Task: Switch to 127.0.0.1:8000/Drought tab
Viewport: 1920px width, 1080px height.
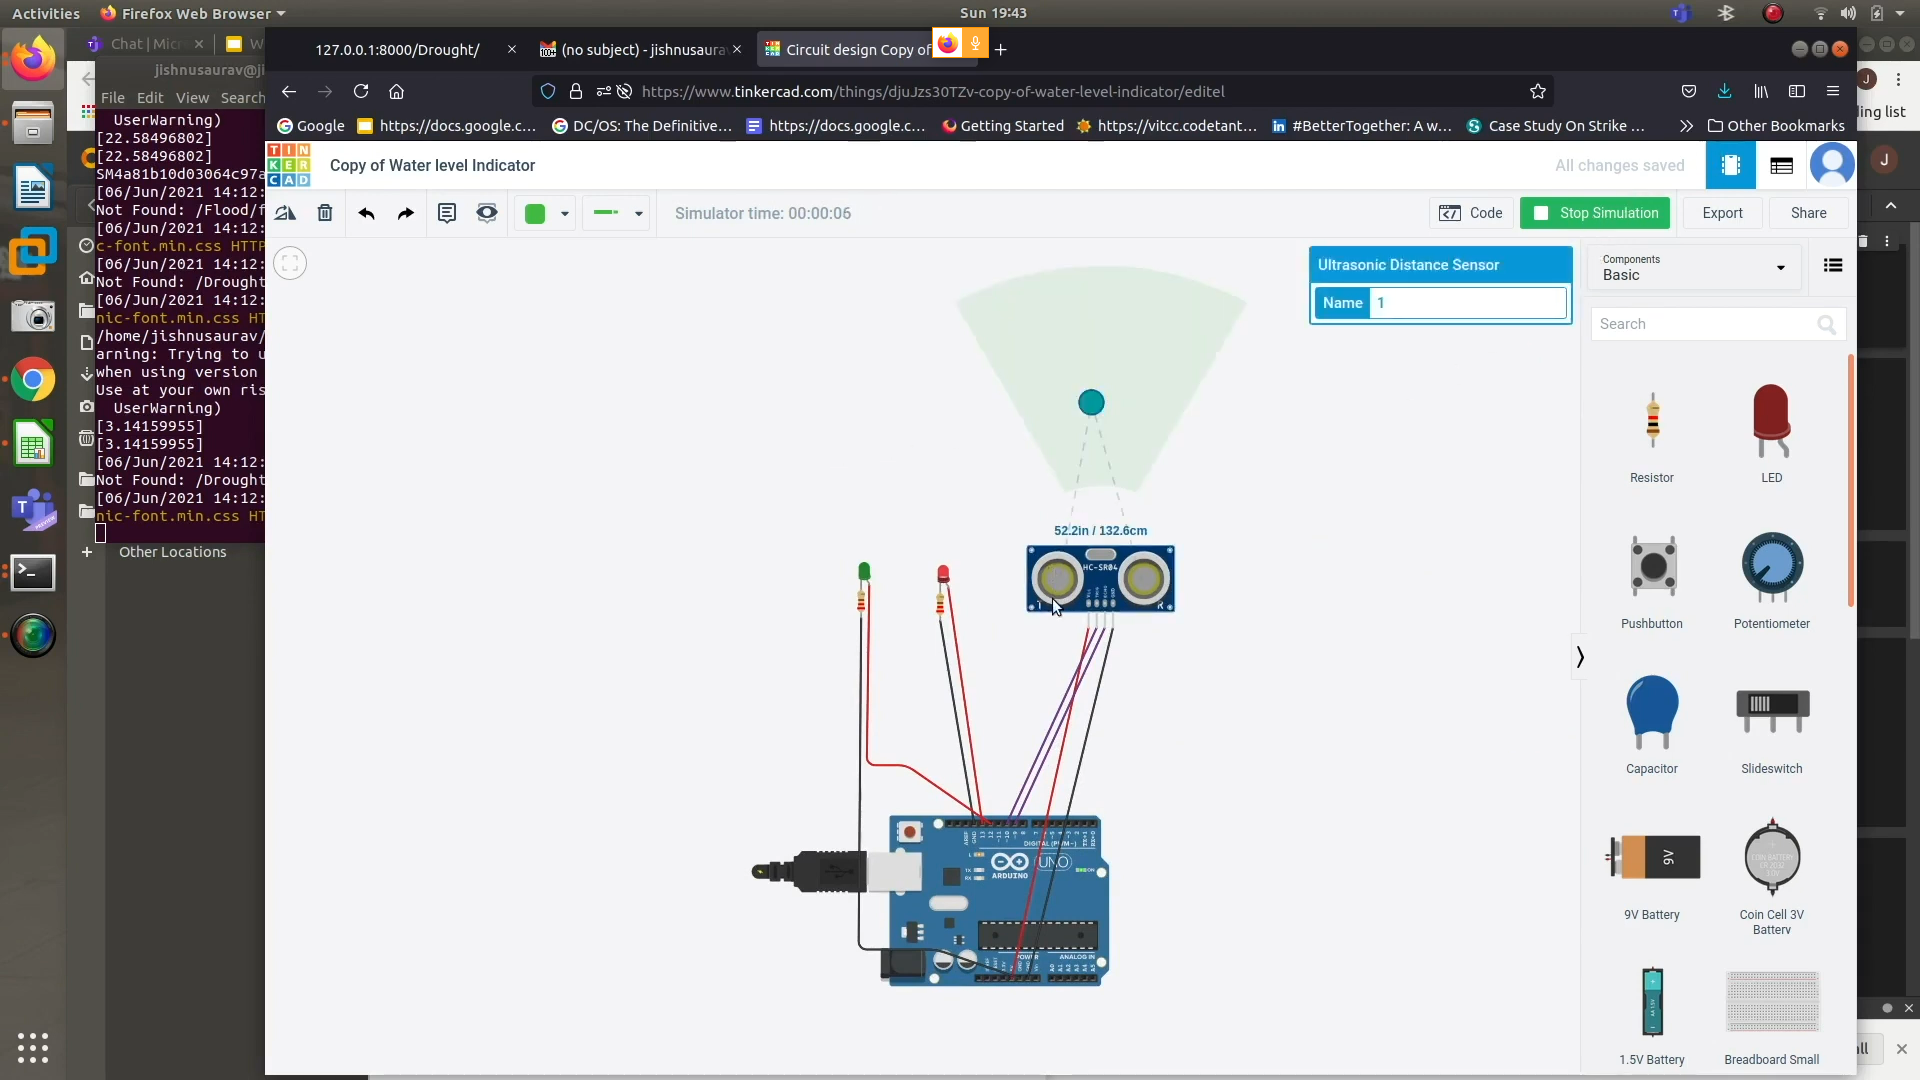Action: coord(398,49)
